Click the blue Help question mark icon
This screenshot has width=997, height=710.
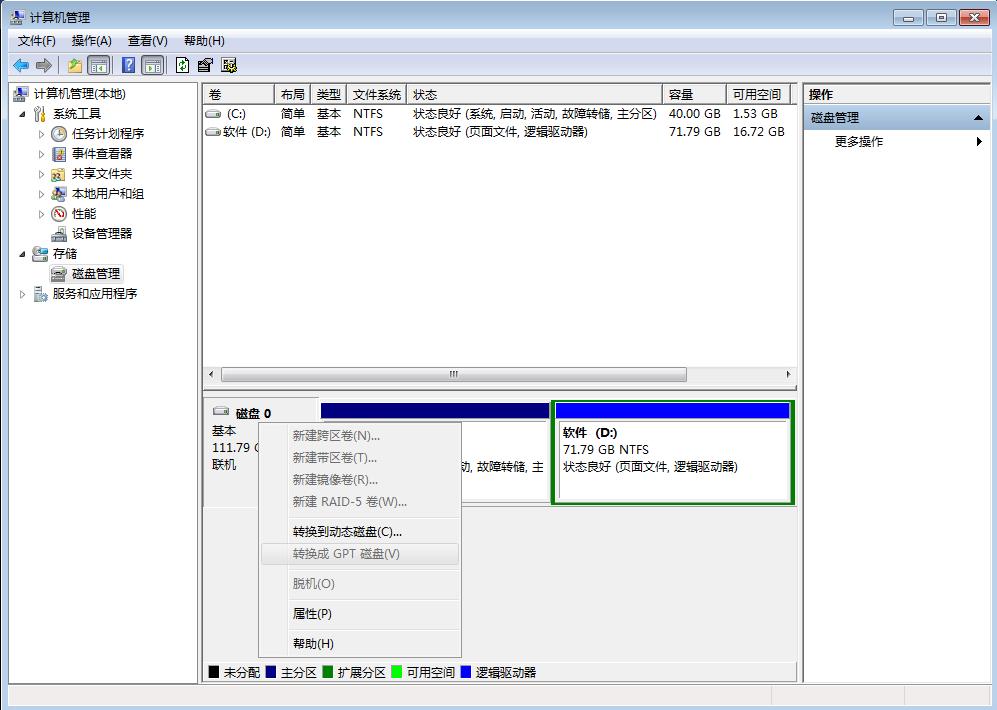[128, 65]
